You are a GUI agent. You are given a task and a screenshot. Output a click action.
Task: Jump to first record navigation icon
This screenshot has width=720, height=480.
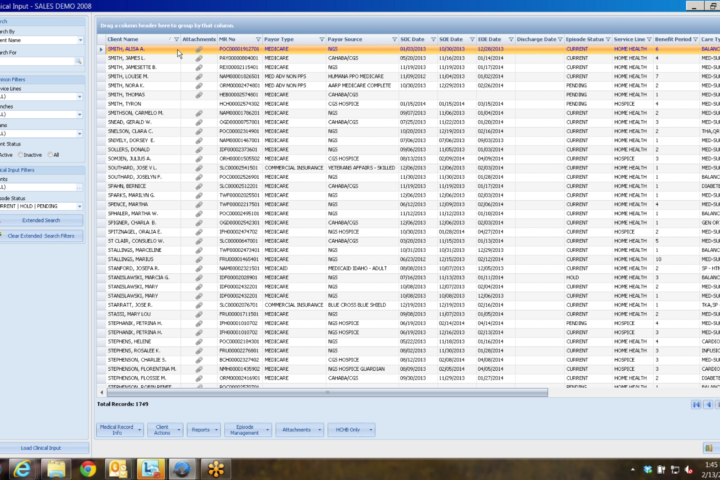click(697, 404)
